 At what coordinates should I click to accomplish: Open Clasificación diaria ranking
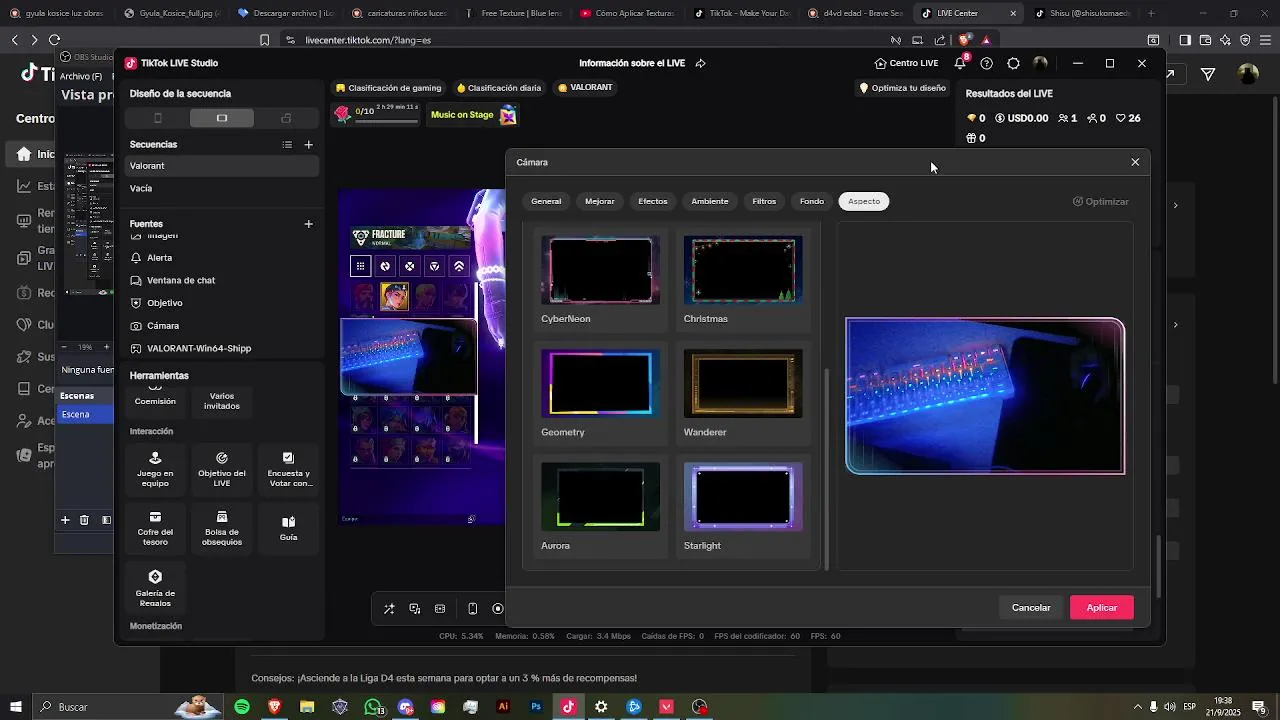[499, 88]
